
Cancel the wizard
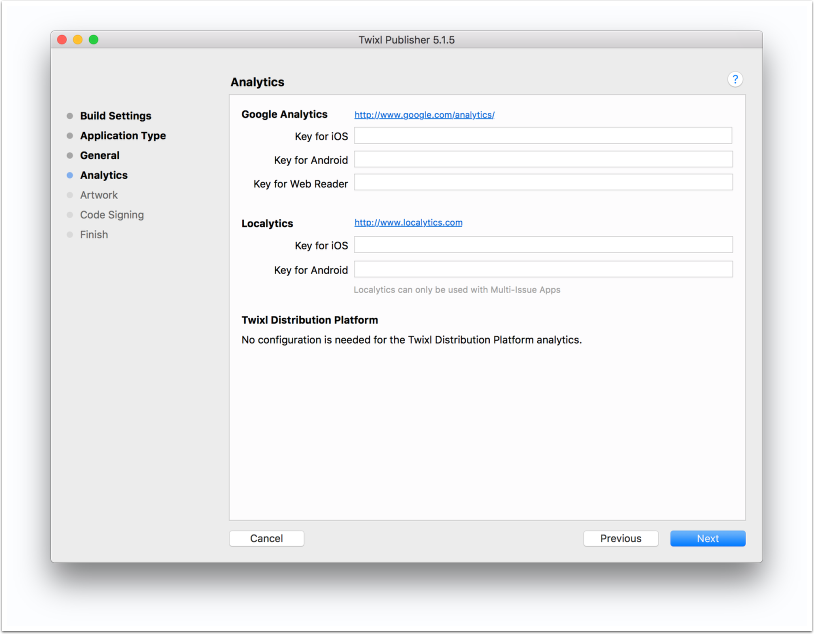(x=266, y=538)
